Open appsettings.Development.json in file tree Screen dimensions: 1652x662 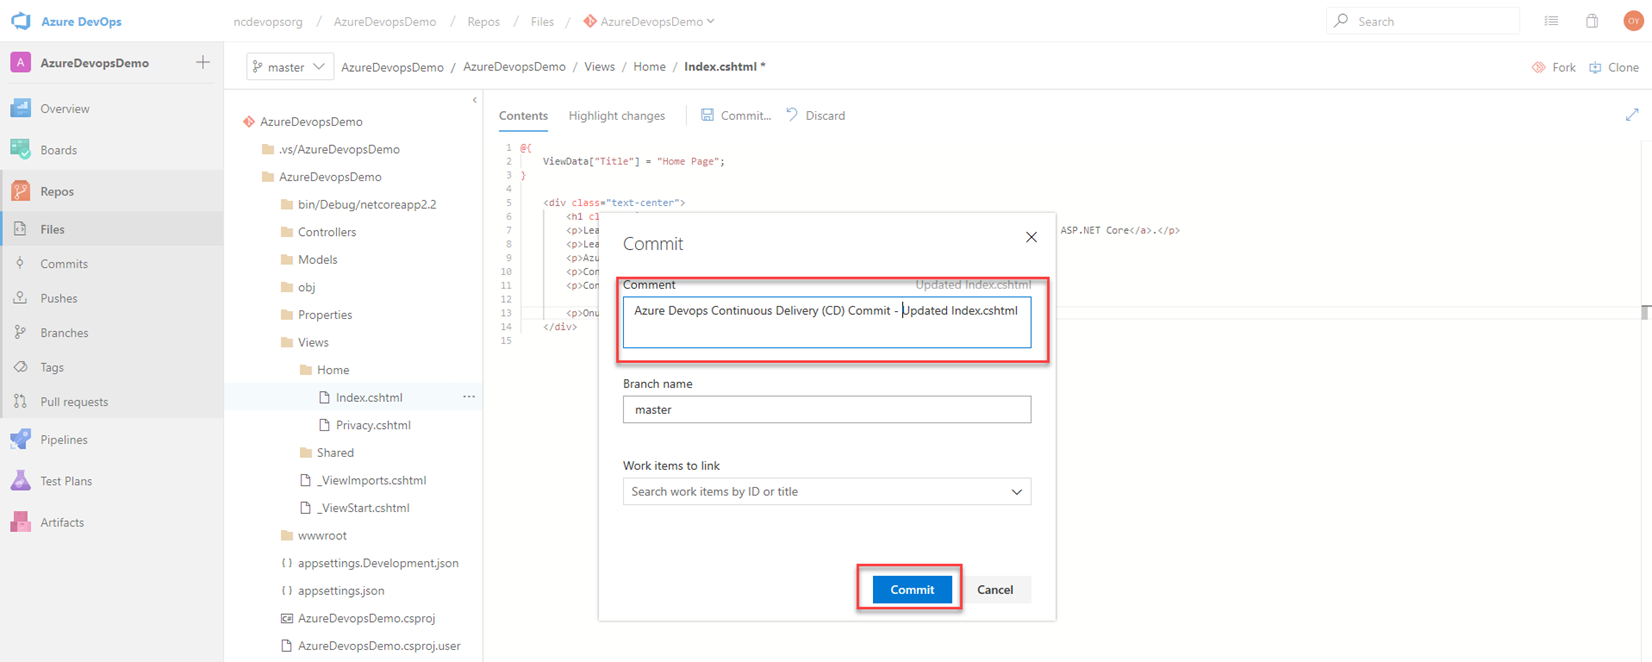pyautogui.click(x=369, y=563)
